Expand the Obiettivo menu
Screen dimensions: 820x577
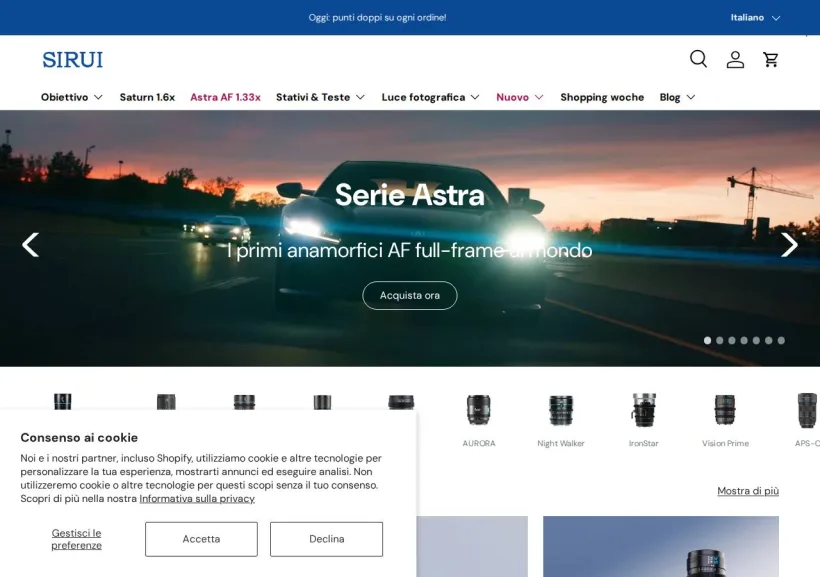(x=72, y=97)
